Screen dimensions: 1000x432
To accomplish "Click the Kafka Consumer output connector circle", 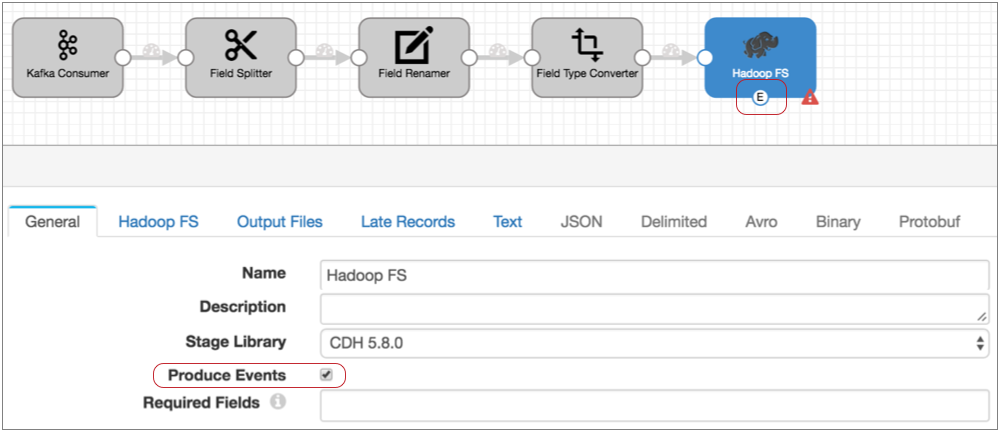I will 123,57.
